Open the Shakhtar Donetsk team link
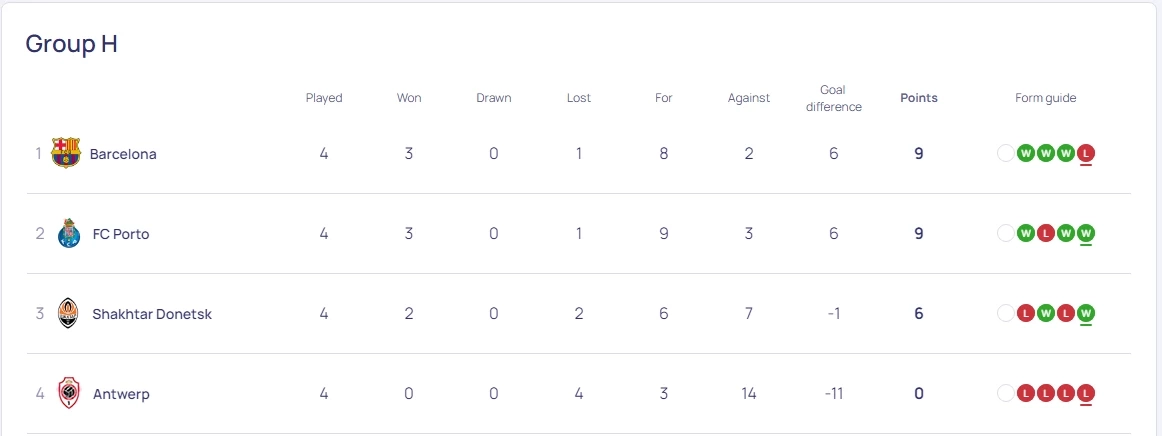1162x436 pixels. (152, 314)
